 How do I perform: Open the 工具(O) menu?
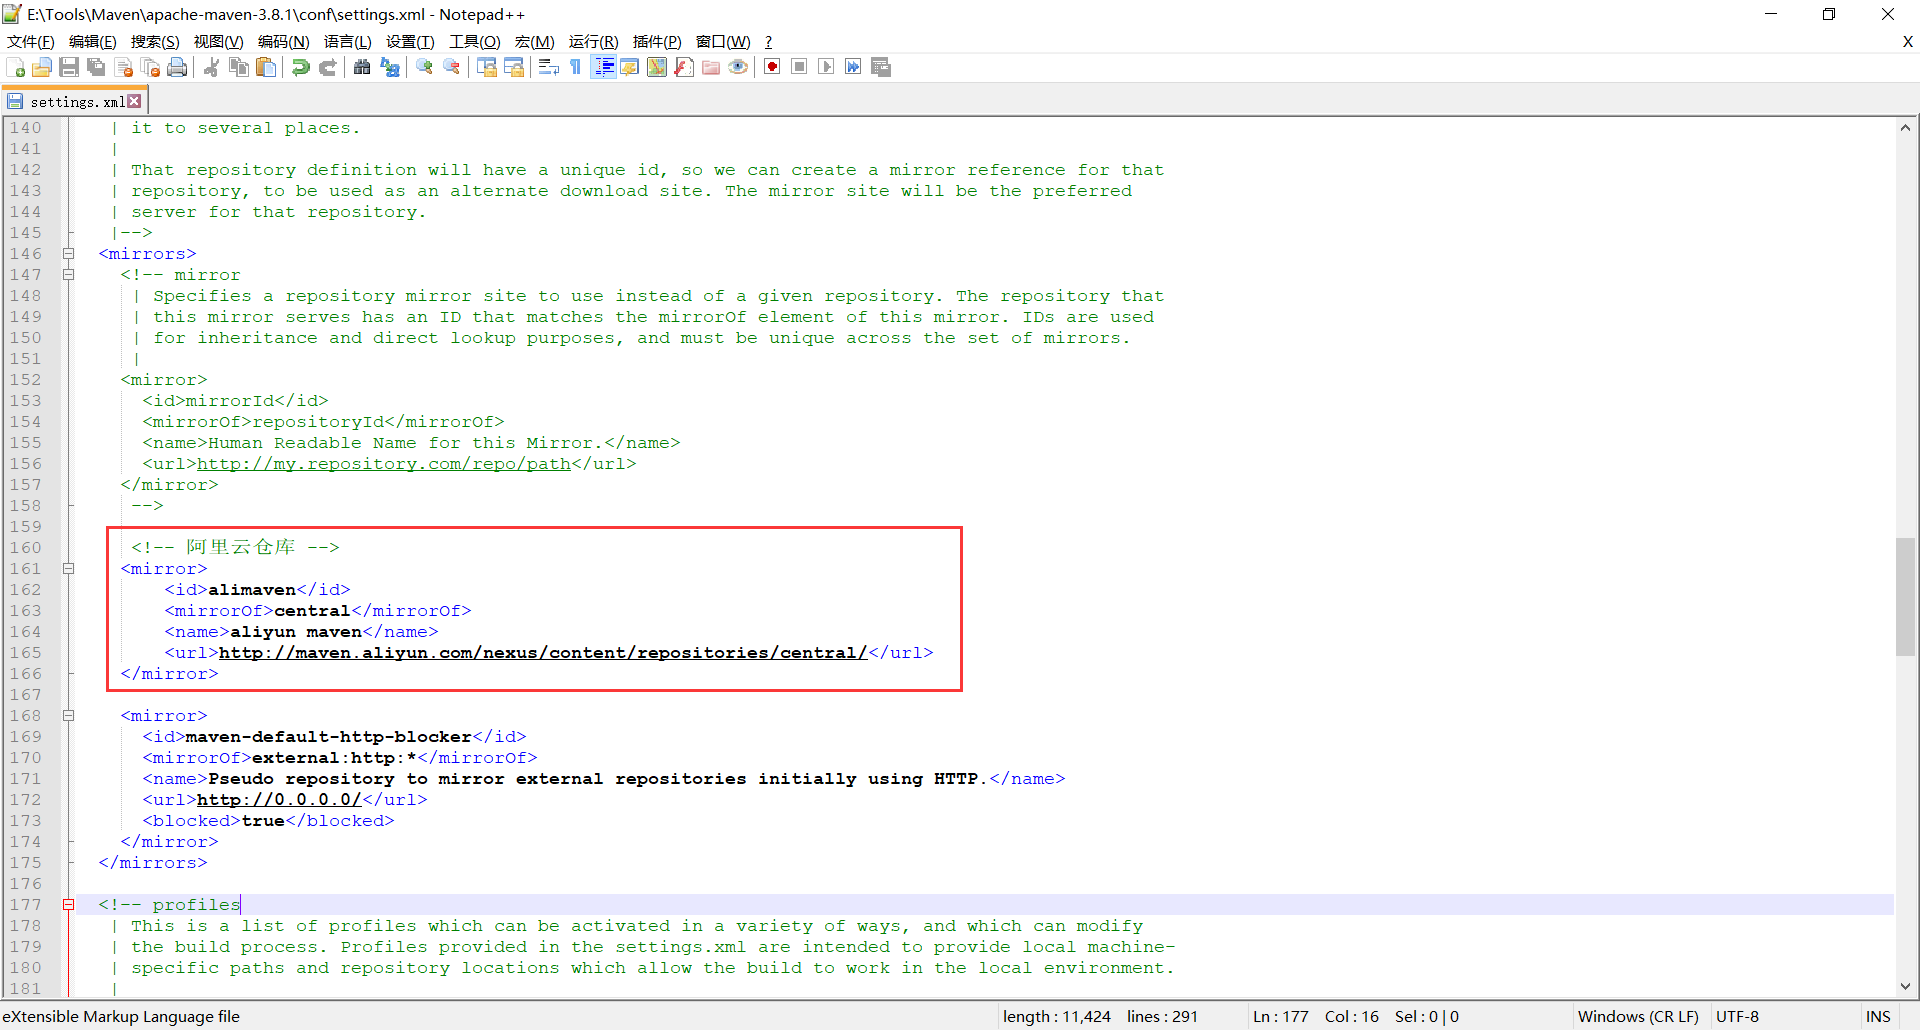(x=475, y=41)
